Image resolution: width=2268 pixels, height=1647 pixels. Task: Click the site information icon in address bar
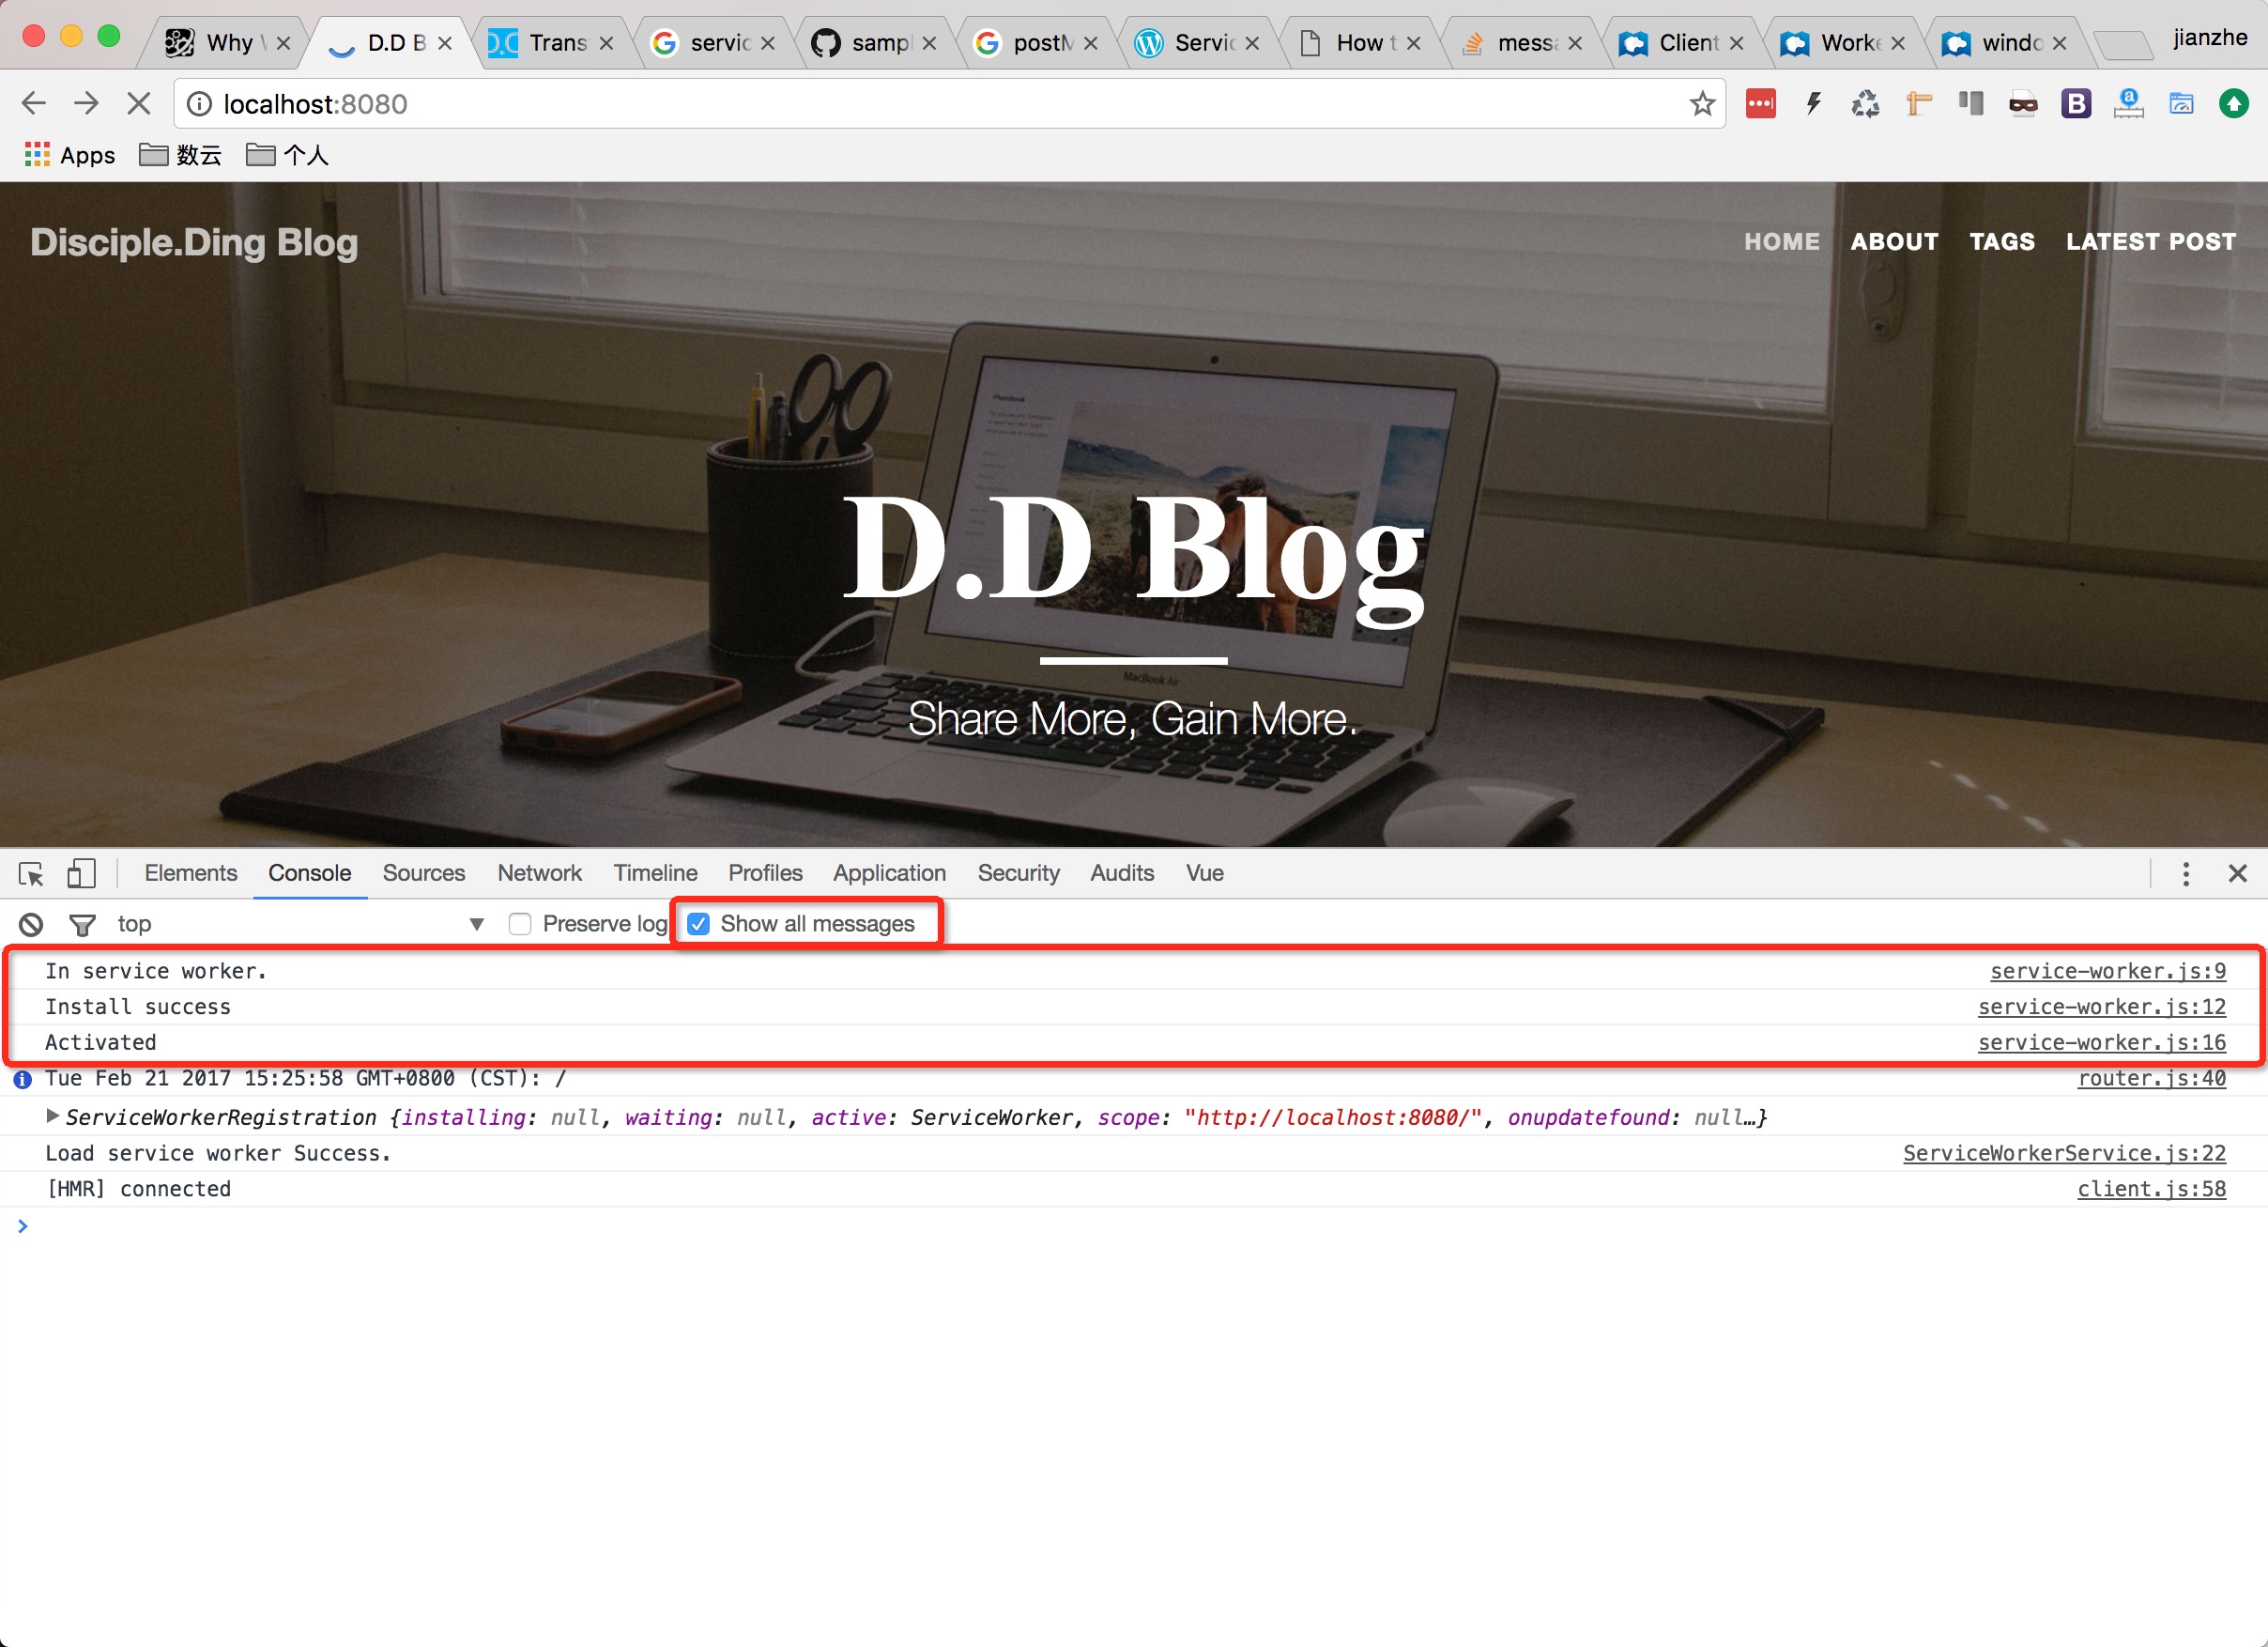click(x=200, y=104)
